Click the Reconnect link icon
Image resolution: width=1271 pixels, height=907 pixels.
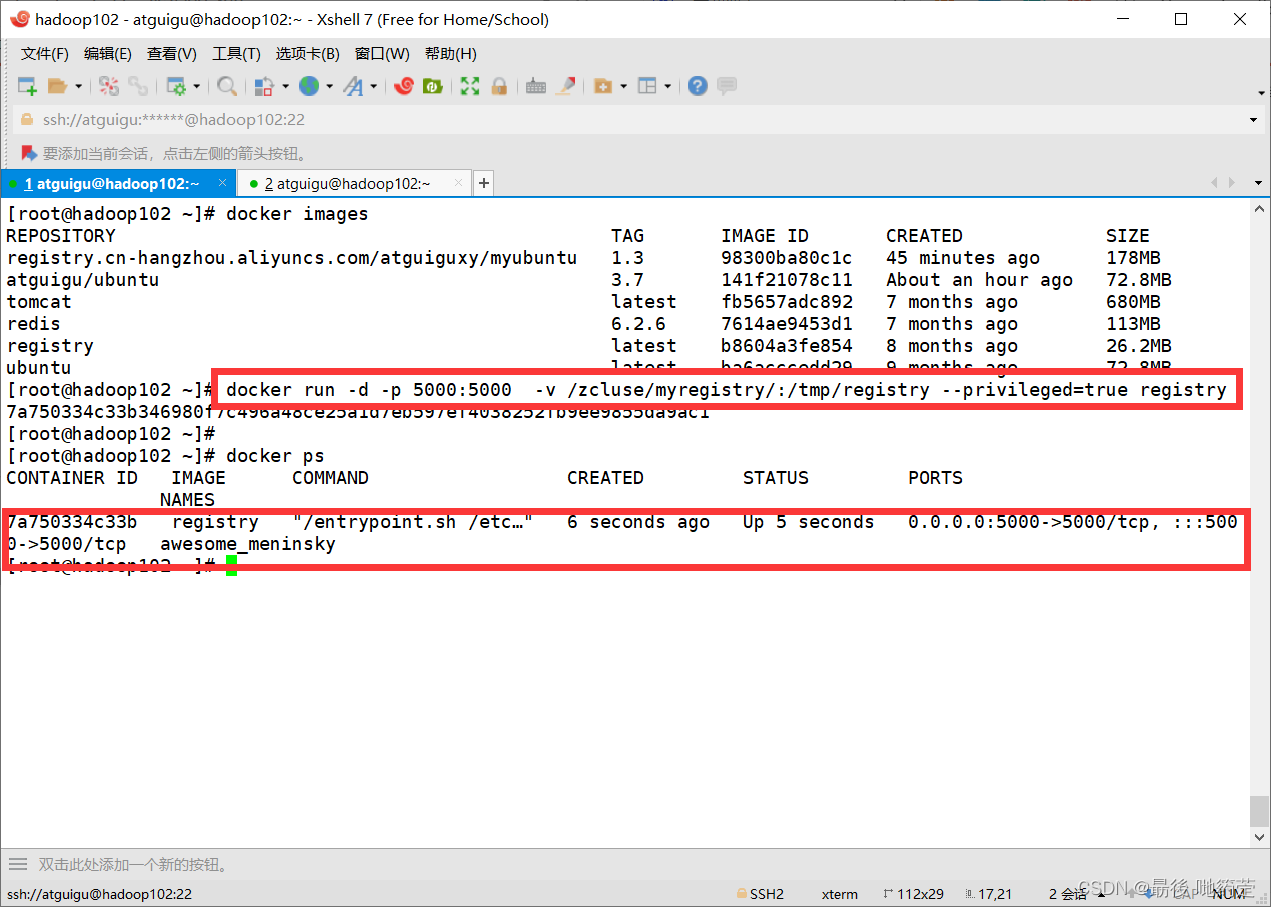138,86
